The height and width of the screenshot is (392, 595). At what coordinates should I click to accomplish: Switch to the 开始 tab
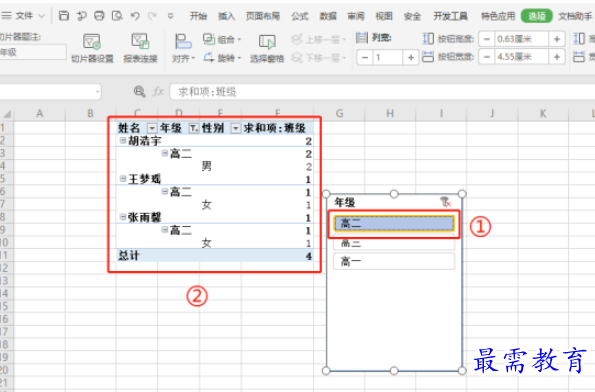pyautogui.click(x=198, y=16)
